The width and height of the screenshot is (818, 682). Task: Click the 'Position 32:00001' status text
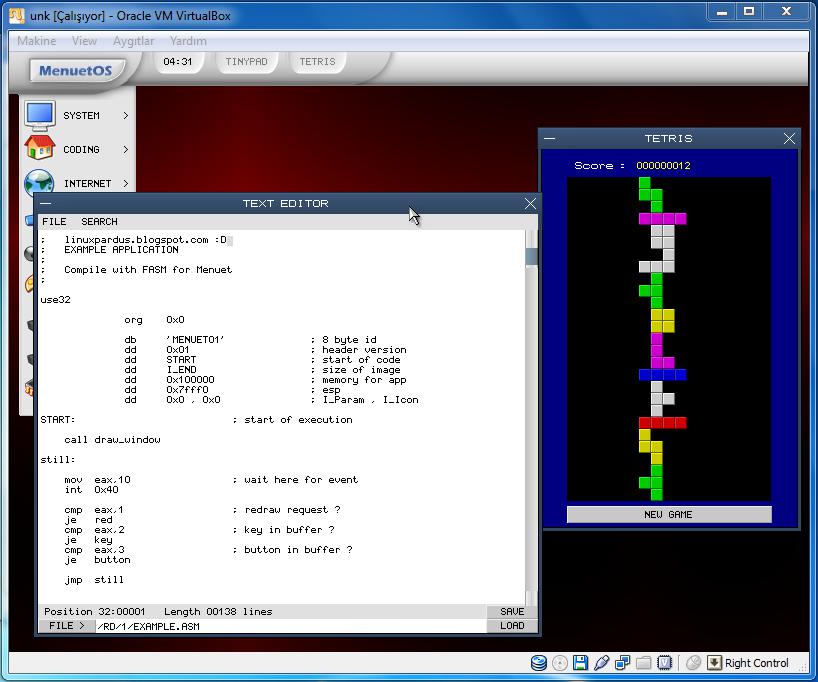(x=94, y=611)
